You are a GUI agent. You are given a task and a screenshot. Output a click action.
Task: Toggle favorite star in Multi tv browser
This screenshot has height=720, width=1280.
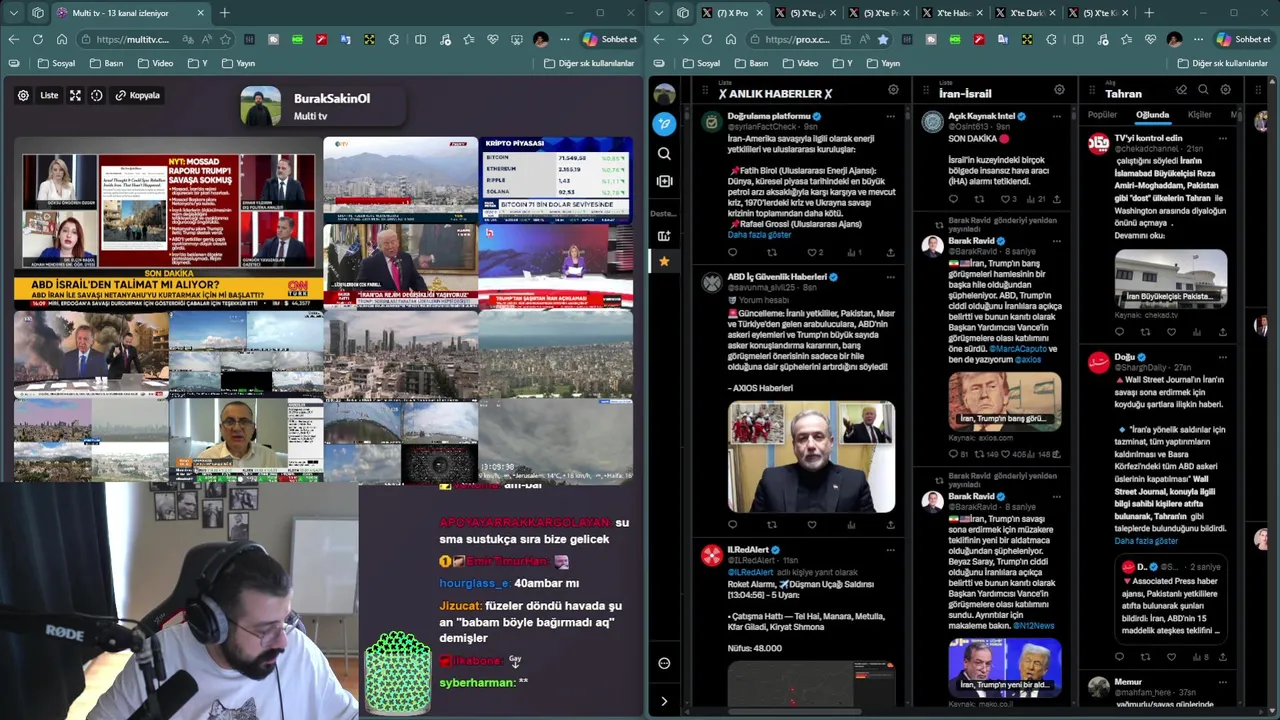(225, 39)
